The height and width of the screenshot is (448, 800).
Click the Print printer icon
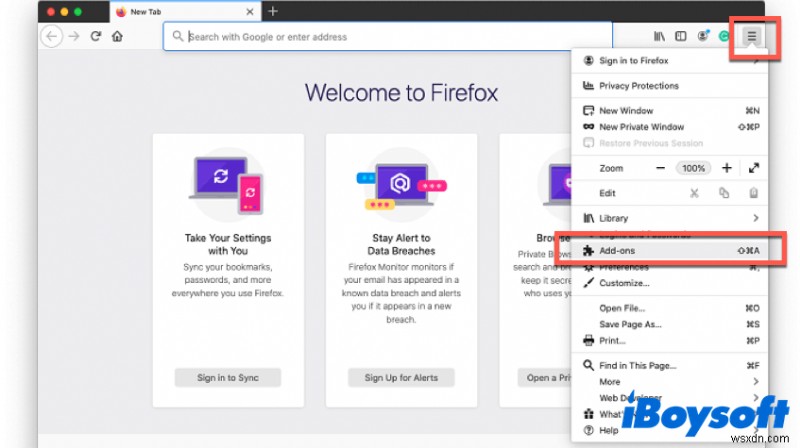click(589, 340)
